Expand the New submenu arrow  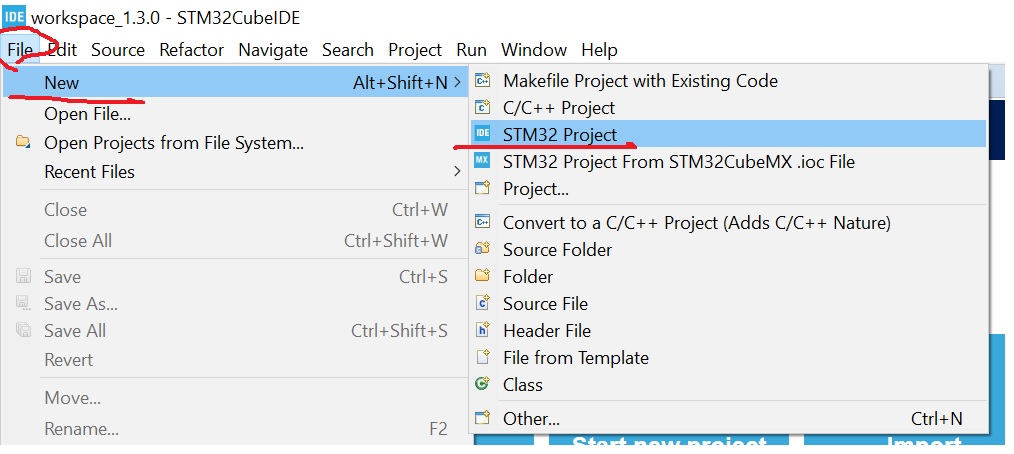[458, 83]
